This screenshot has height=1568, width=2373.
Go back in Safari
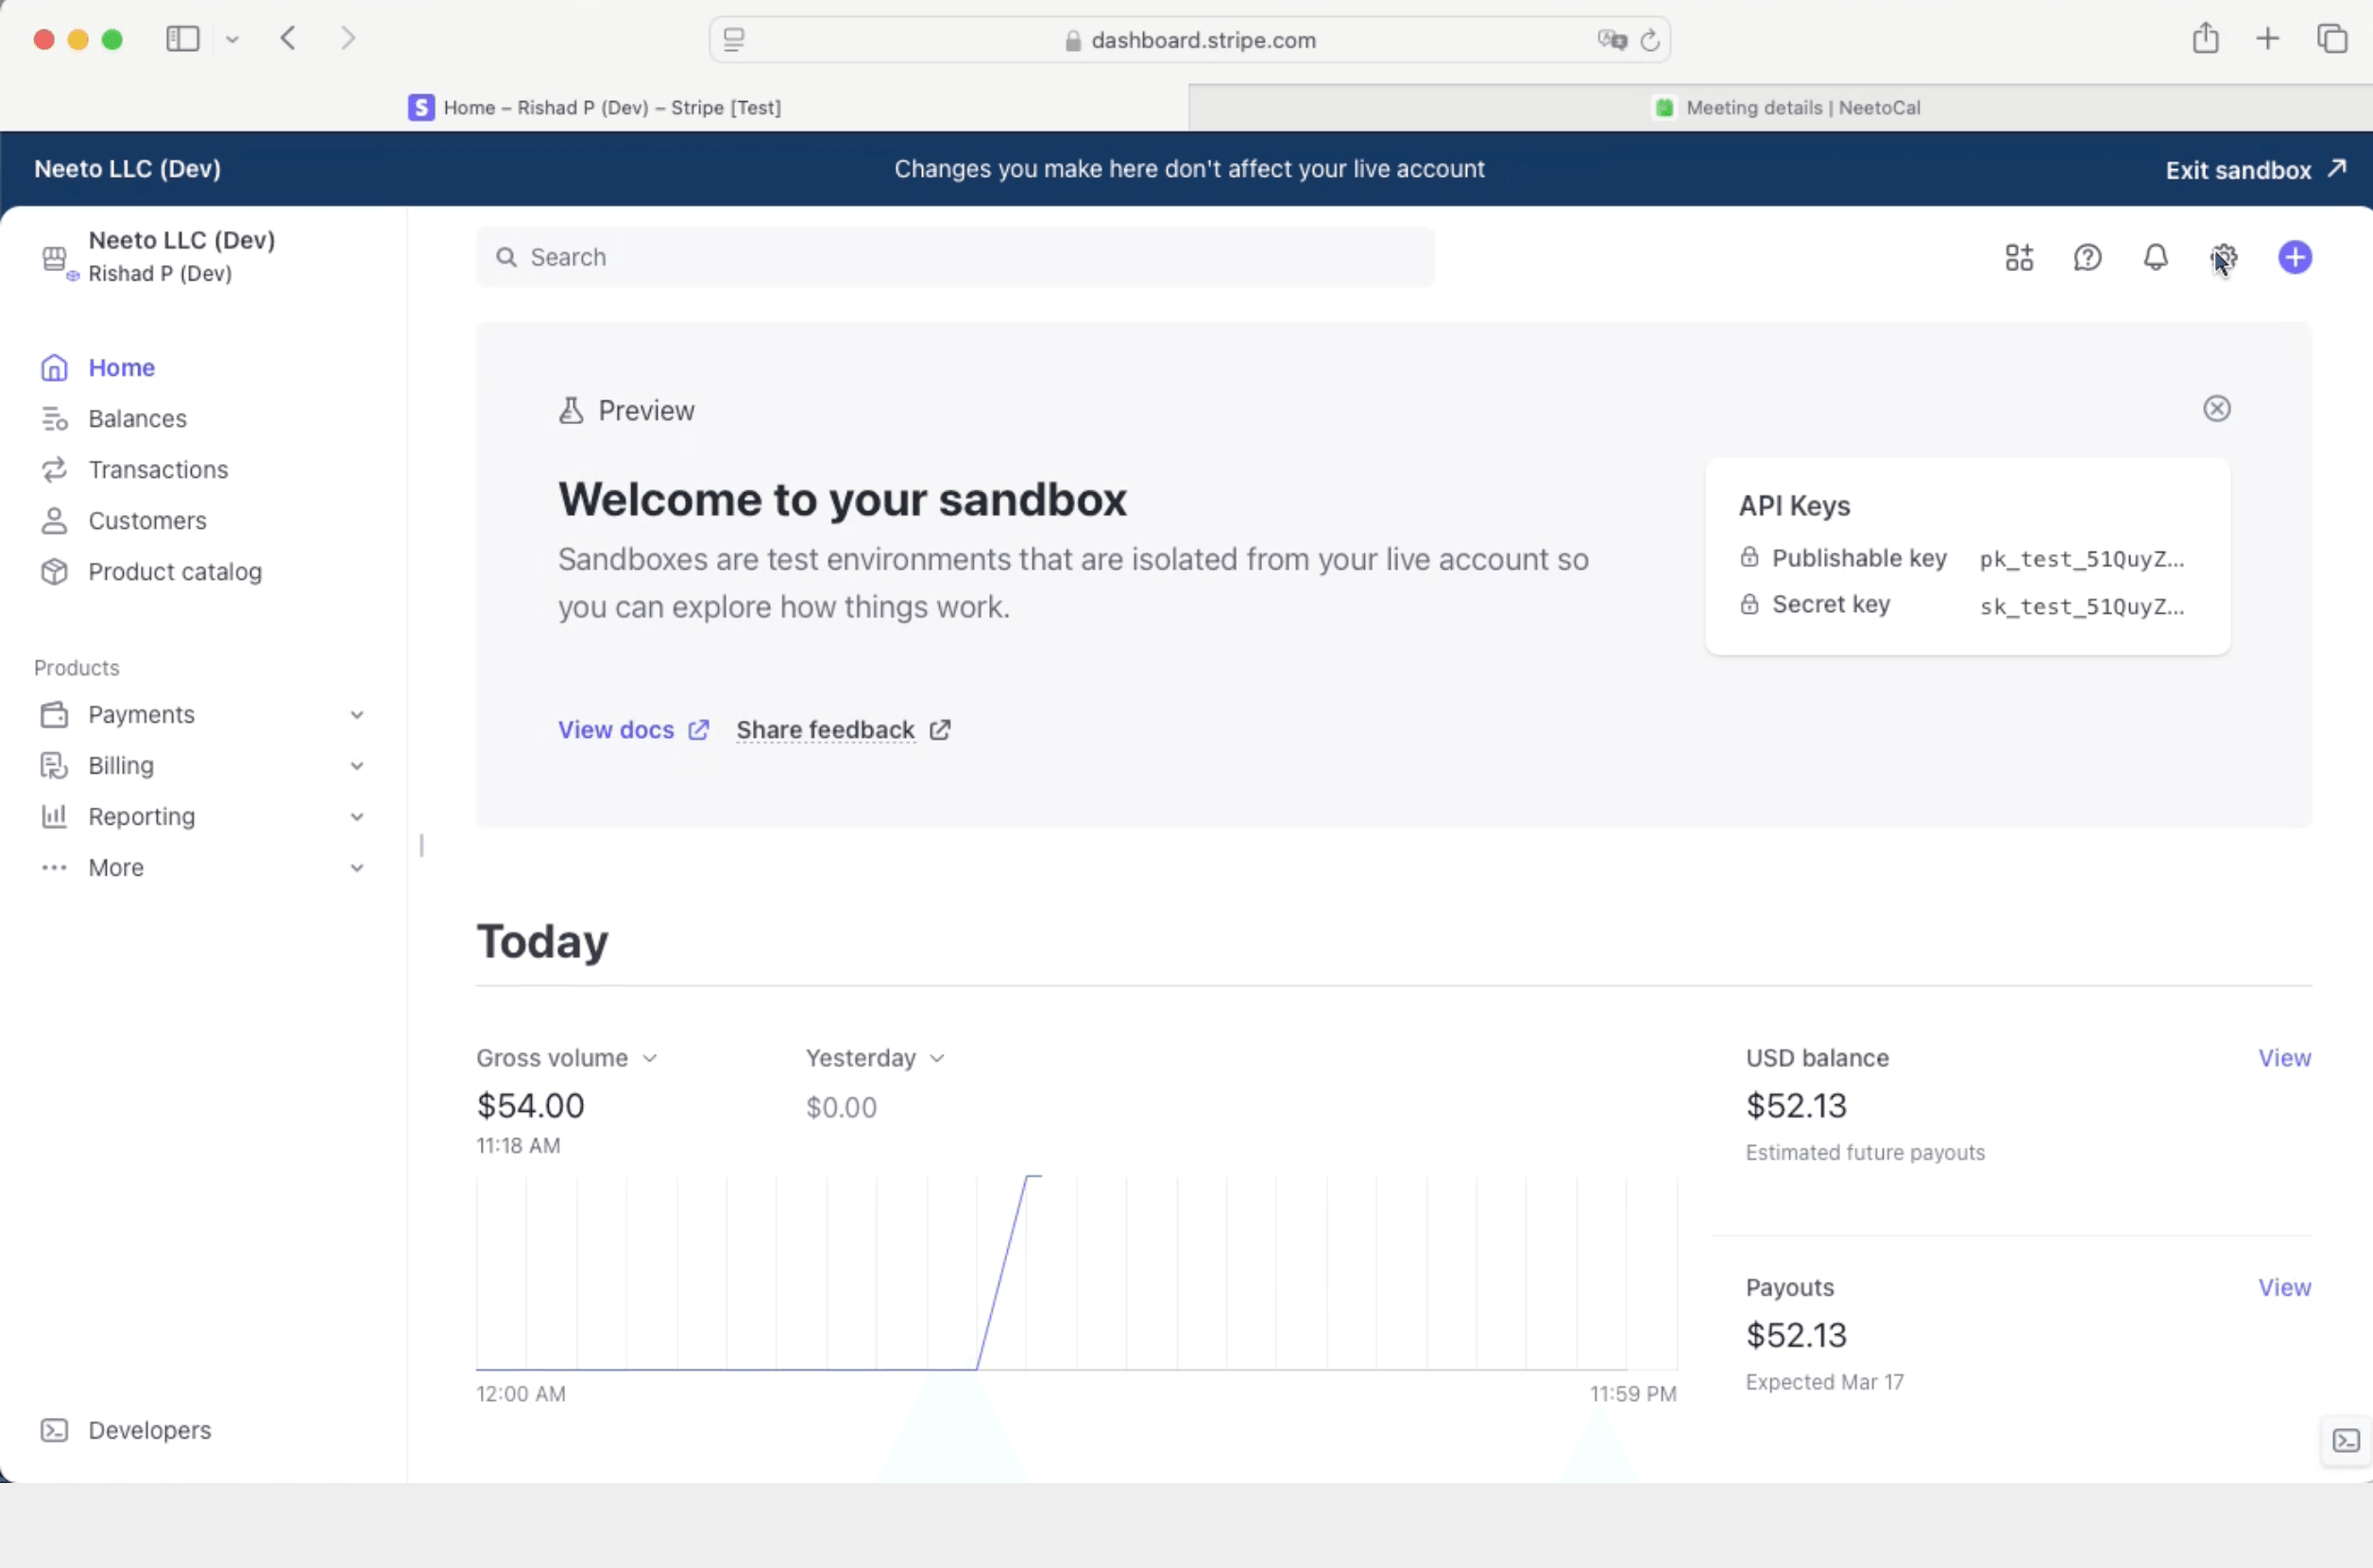pyautogui.click(x=288, y=39)
